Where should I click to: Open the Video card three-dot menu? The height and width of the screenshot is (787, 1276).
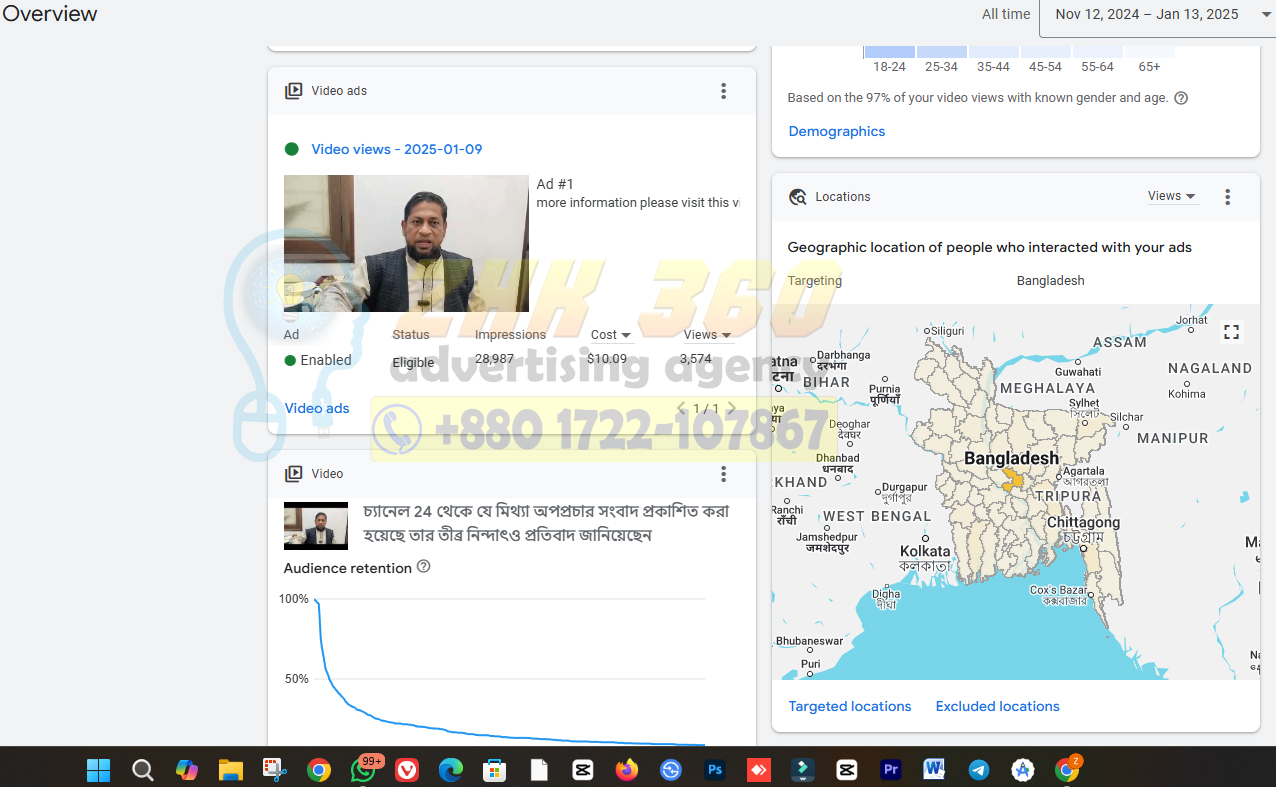pyautogui.click(x=724, y=474)
